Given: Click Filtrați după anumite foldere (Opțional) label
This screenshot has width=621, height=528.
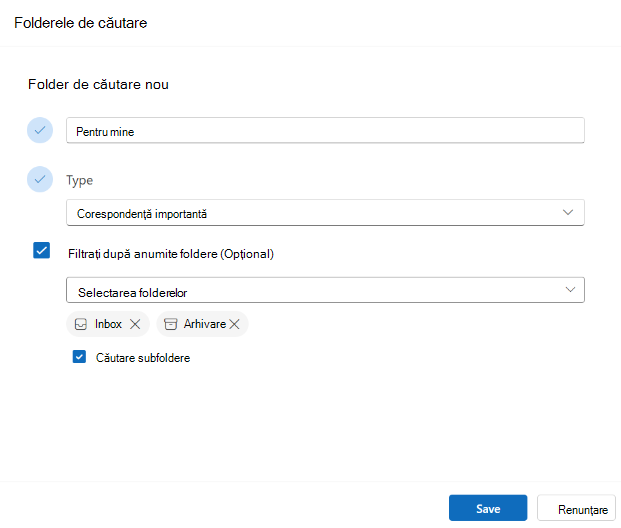Looking at the screenshot, I should [171, 254].
